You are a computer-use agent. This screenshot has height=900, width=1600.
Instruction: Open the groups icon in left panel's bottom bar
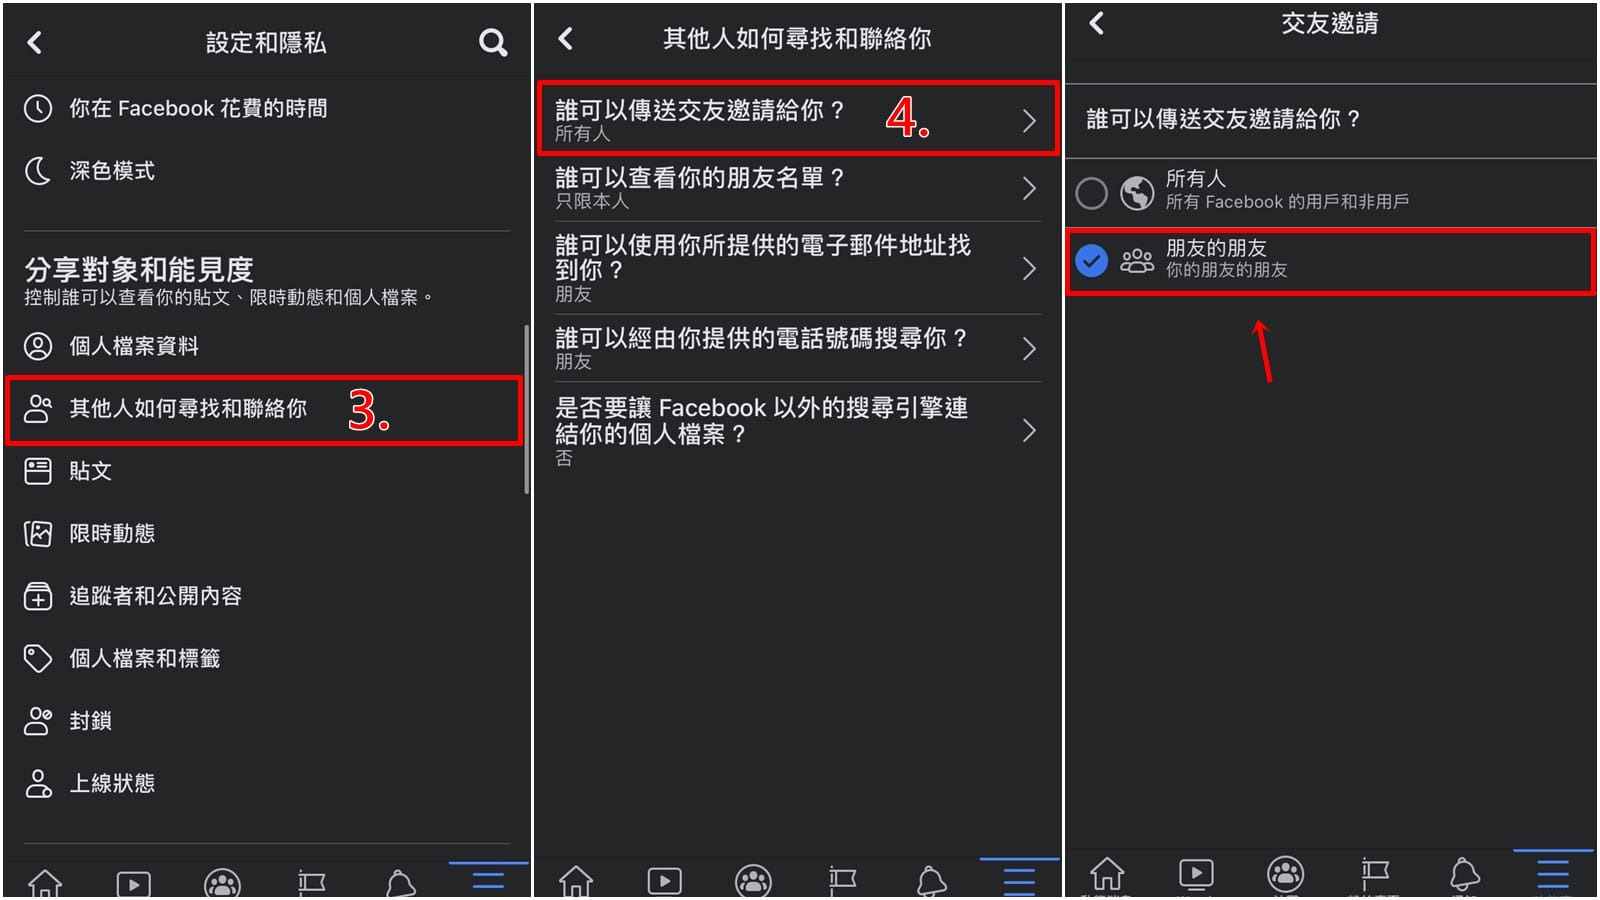click(x=222, y=883)
